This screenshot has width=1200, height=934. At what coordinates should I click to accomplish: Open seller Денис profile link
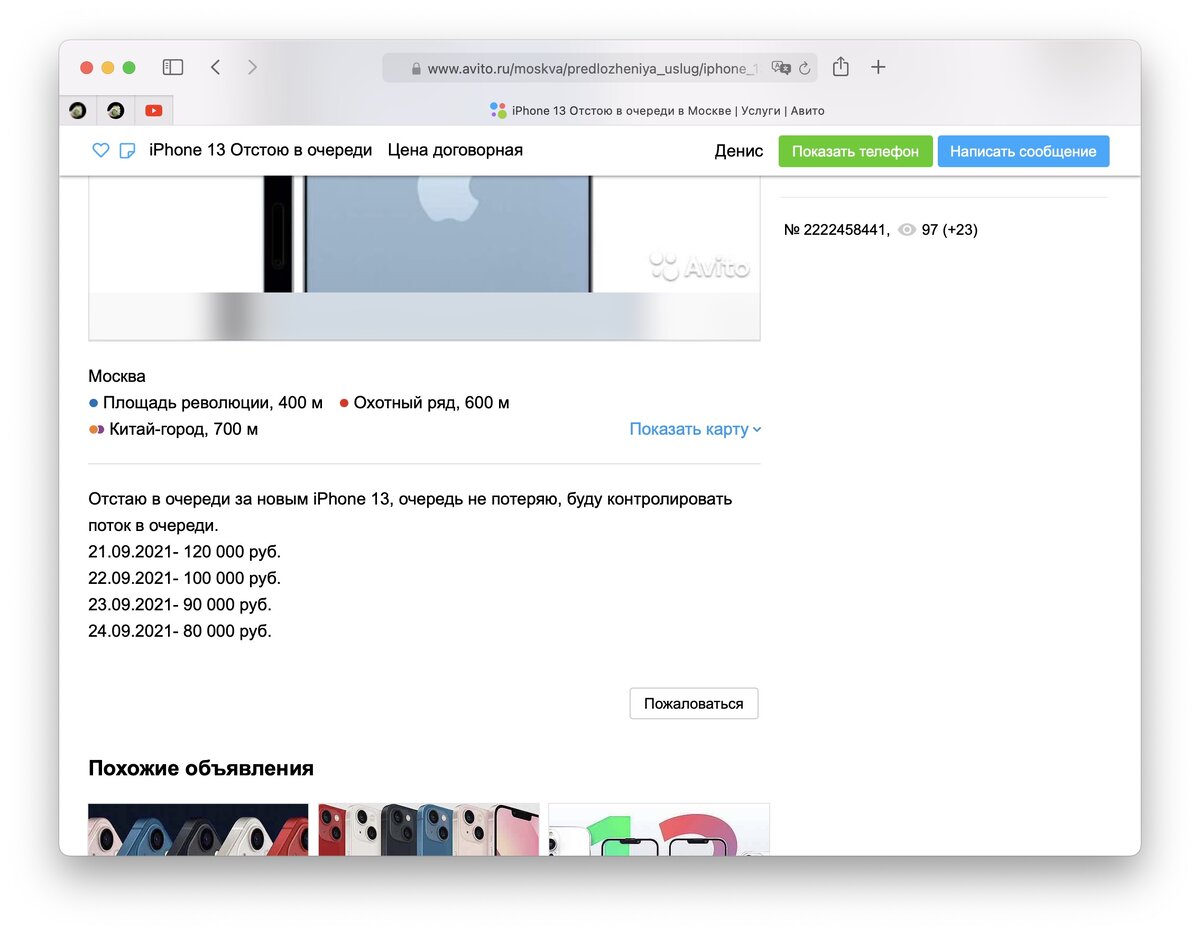click(739, 151)
